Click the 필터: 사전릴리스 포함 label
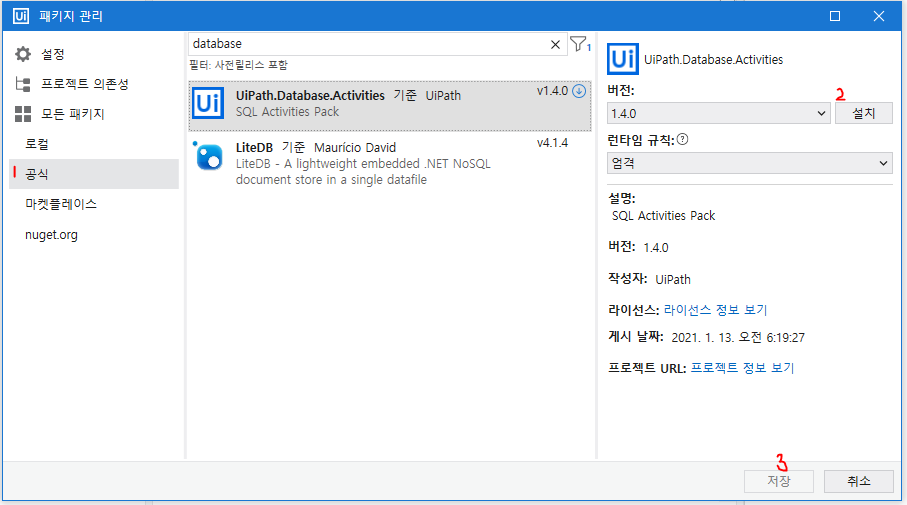Viewport: 907px width, 505px height. pos(238,65)
